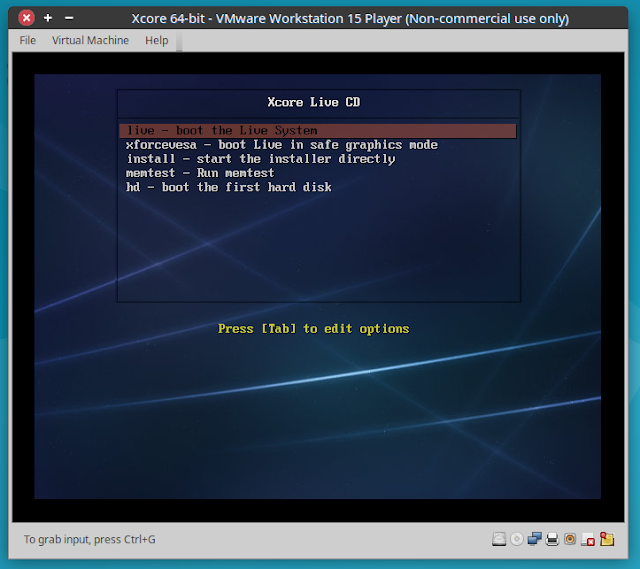Screen dimensions: 640x569
Task: Select 'memtest - Run memtest' entry
Action: [x=200, y=173]
